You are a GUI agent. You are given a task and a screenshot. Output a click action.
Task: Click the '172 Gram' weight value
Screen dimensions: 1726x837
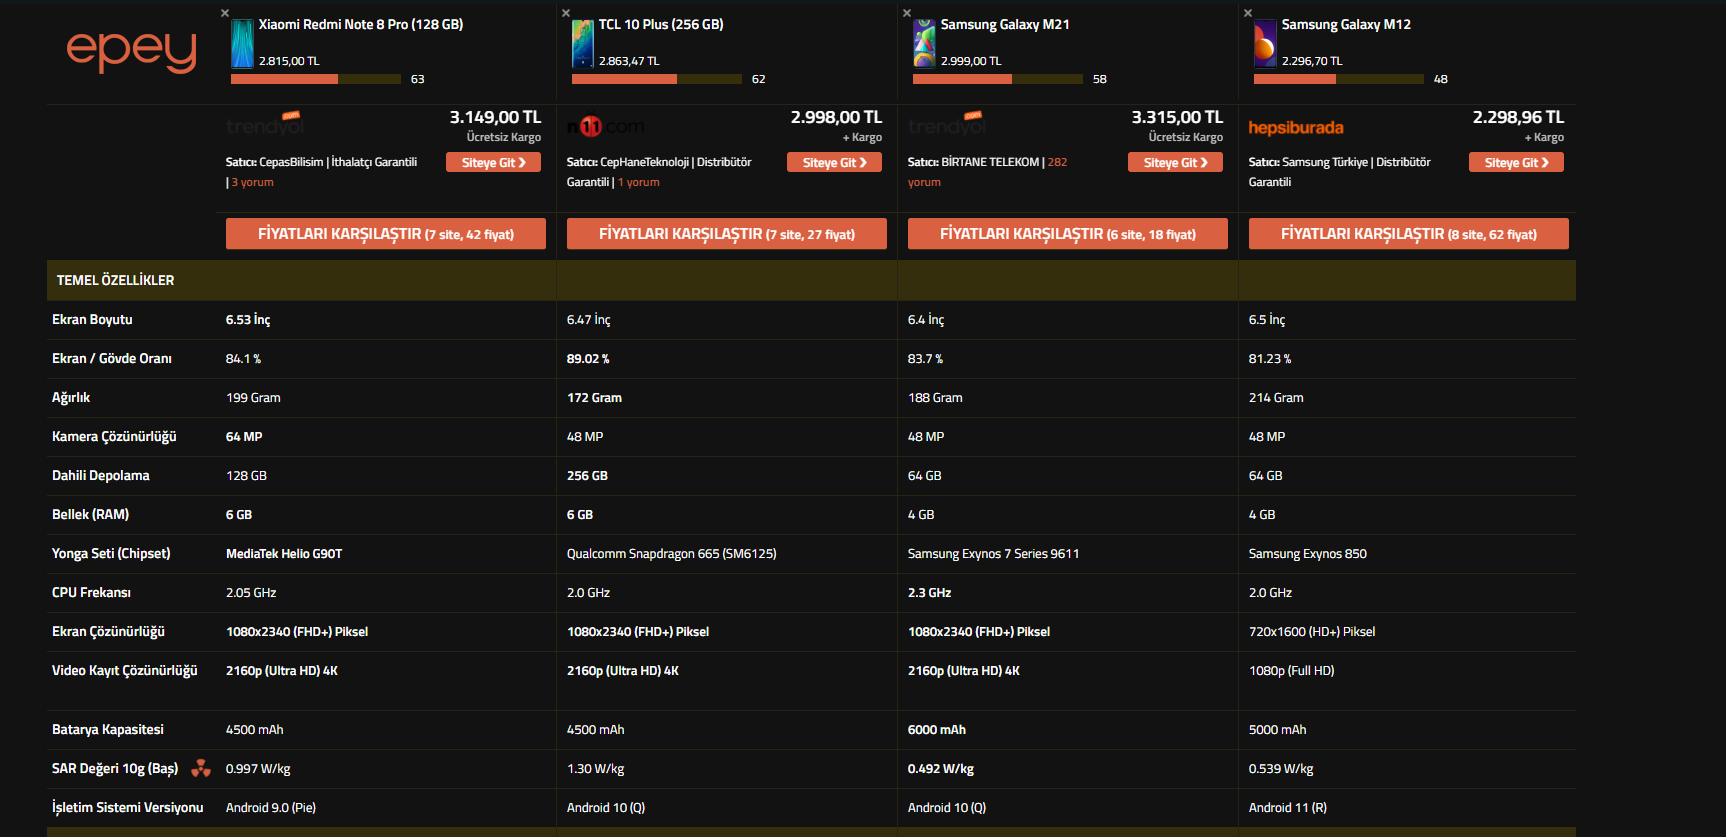point(594,397)
